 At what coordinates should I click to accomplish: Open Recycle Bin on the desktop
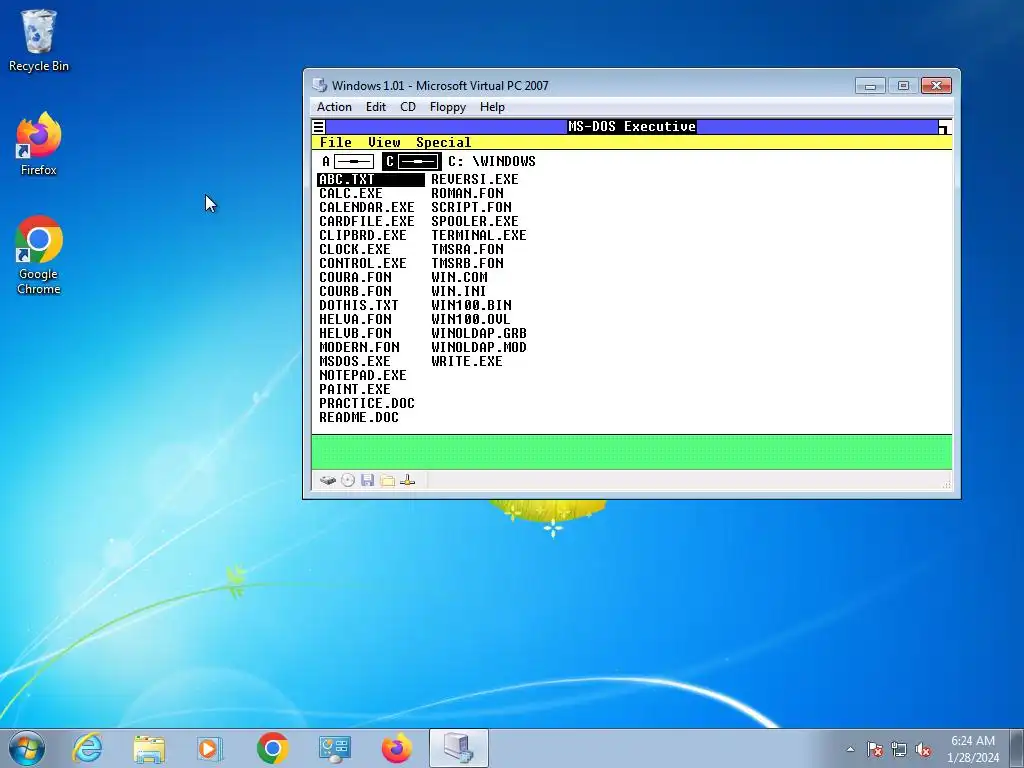coord(38,40)
